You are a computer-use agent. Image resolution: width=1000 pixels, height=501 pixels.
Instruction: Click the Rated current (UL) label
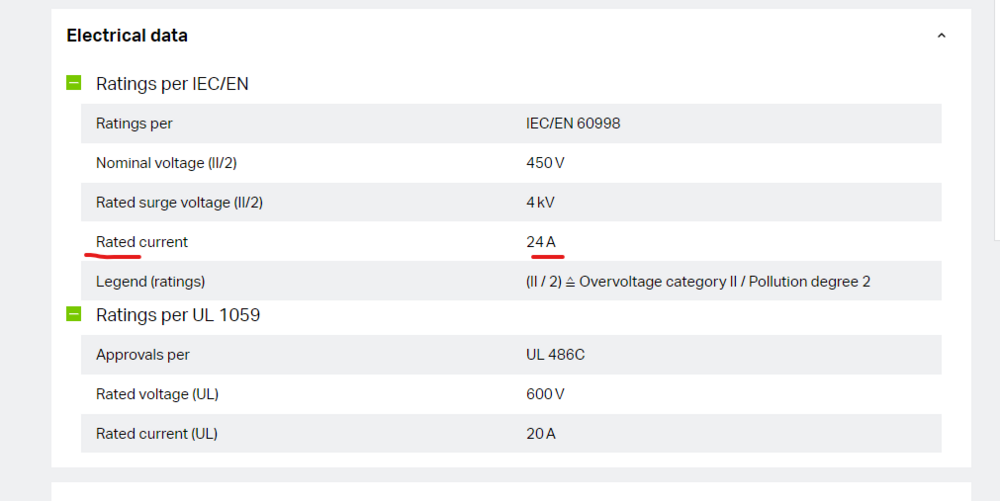[x=156, y=434]
